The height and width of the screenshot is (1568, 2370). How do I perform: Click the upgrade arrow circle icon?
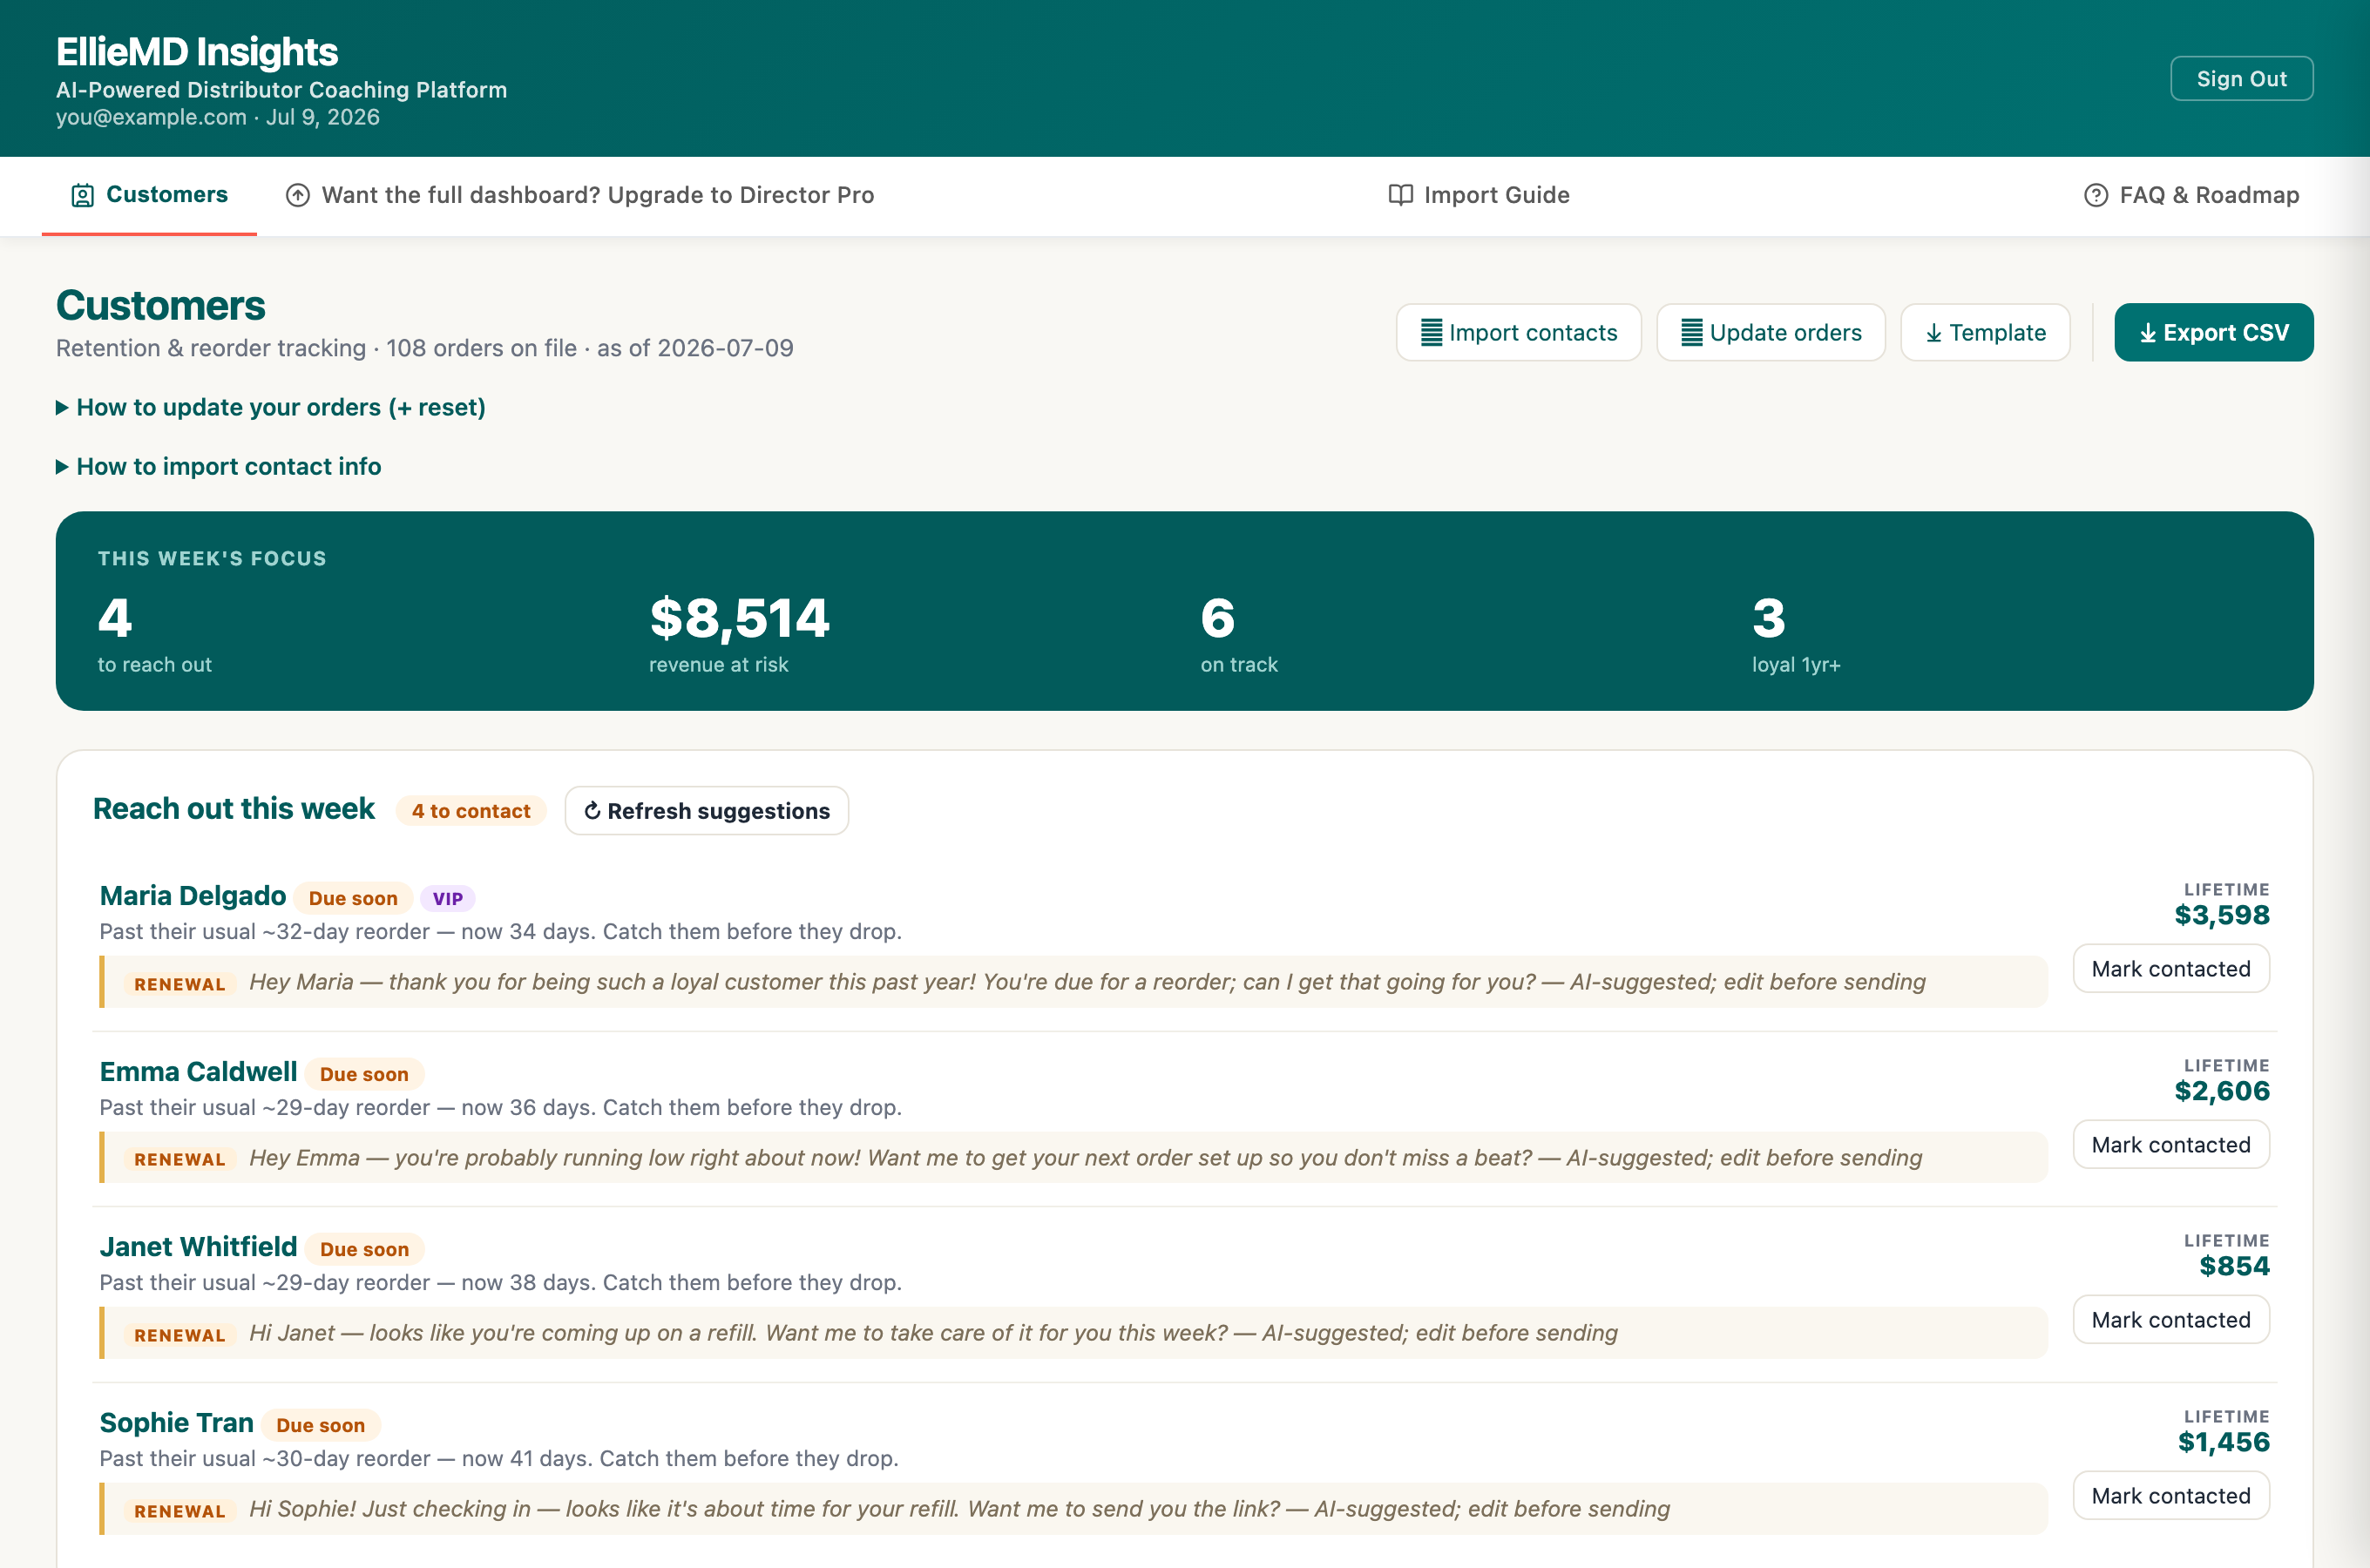pyautogui.click(x=298, y=195)
